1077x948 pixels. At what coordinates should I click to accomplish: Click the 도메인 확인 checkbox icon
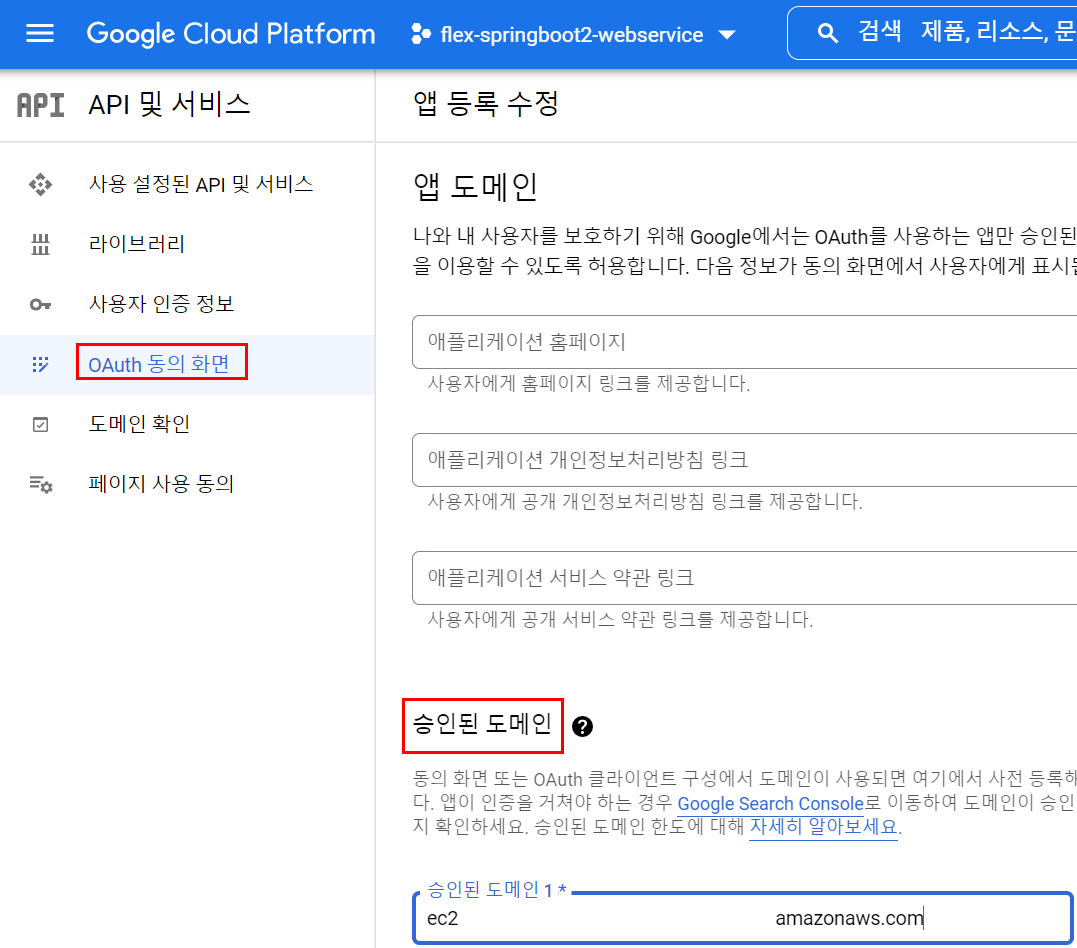click(41, 425)
